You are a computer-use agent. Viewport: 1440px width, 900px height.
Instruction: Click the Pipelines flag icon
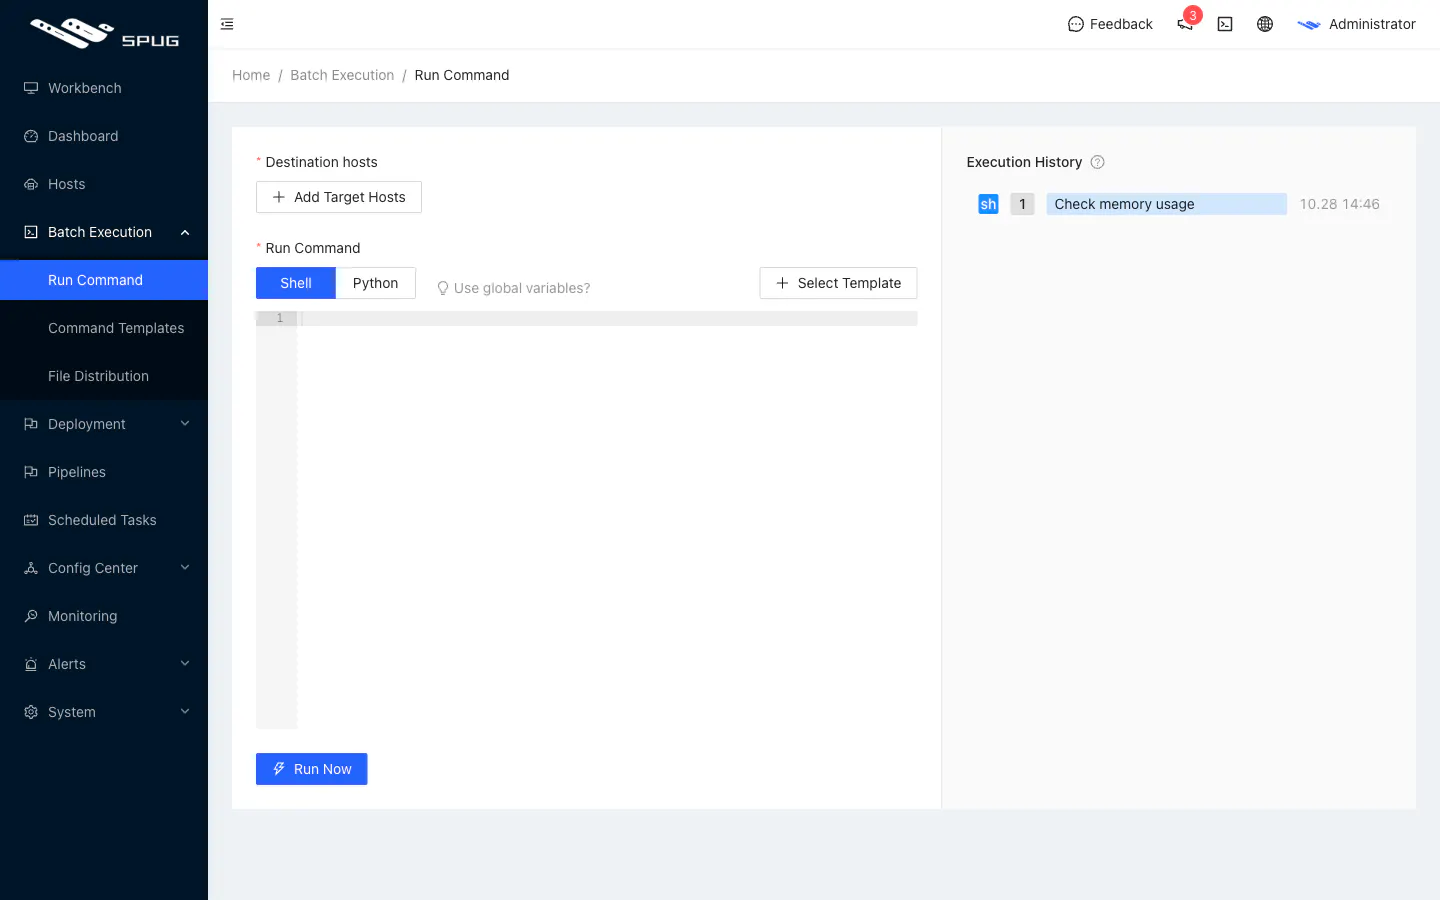[31, 472]
